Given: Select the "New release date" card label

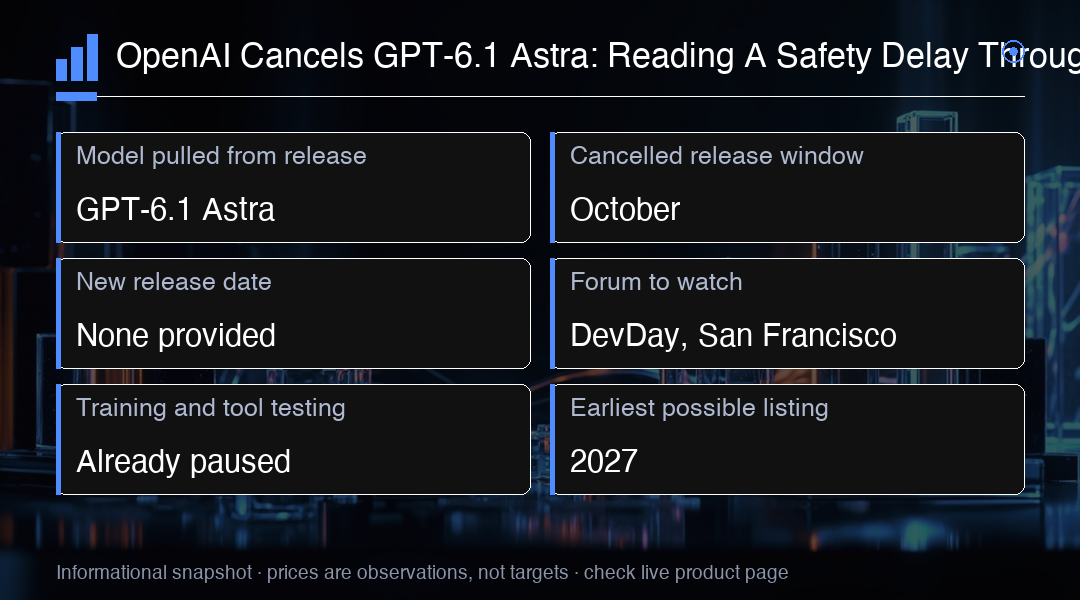Looking at the screenshot, I should pos(174,282).
